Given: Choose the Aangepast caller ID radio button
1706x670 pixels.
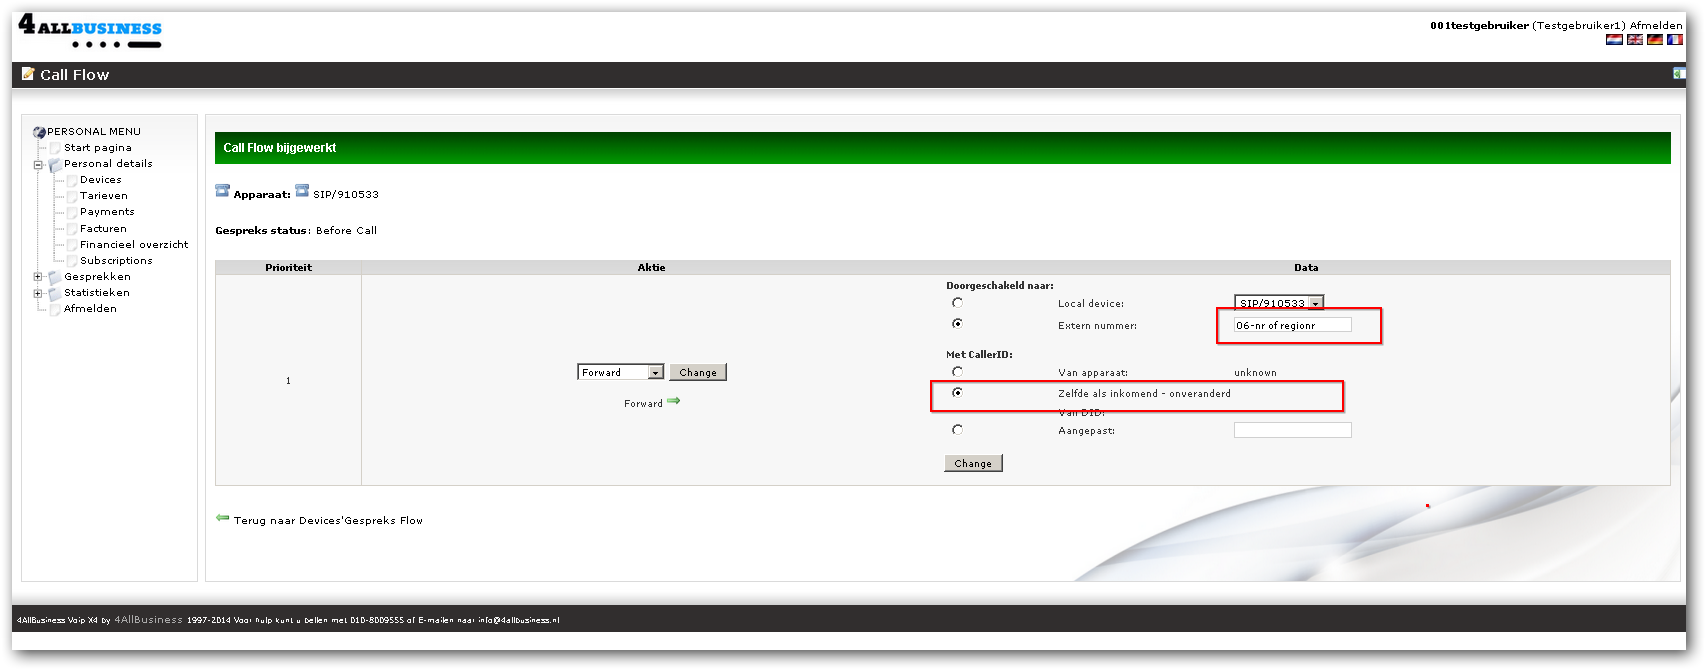Looking at the screenshot, I should 957,430.
